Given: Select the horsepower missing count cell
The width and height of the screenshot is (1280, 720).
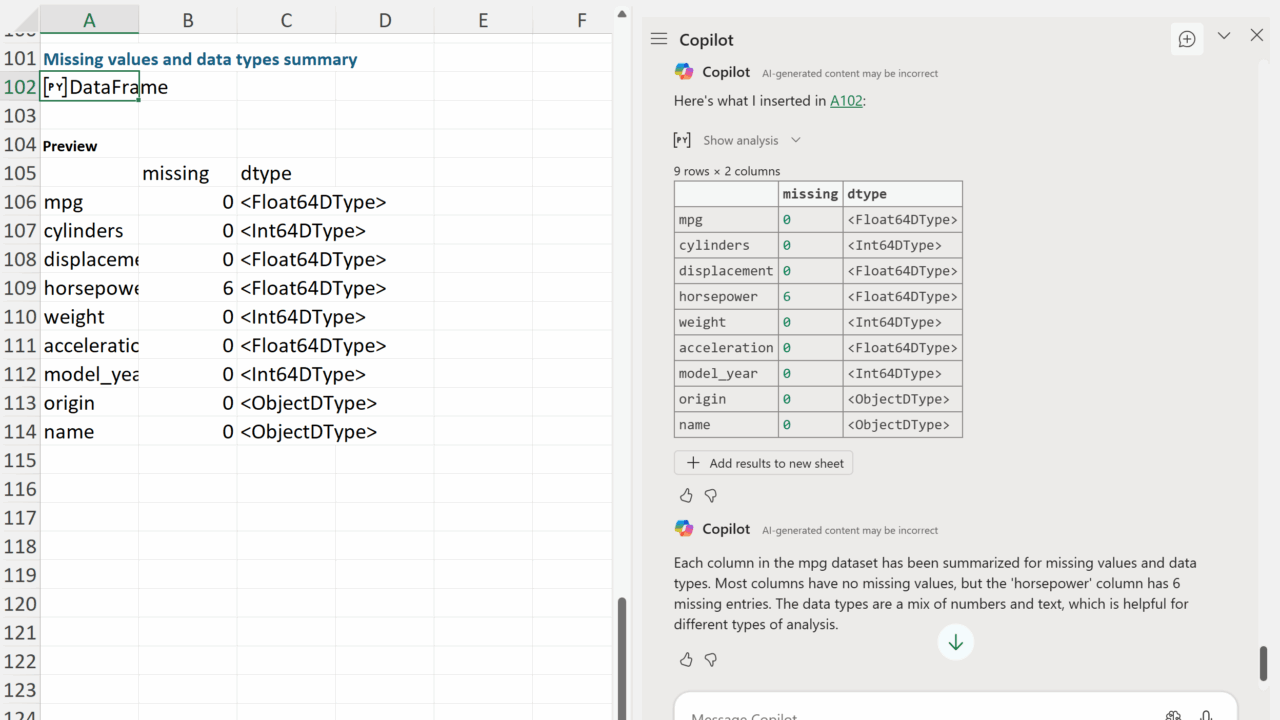Looking at the screenshot, I should click(188, 288).
